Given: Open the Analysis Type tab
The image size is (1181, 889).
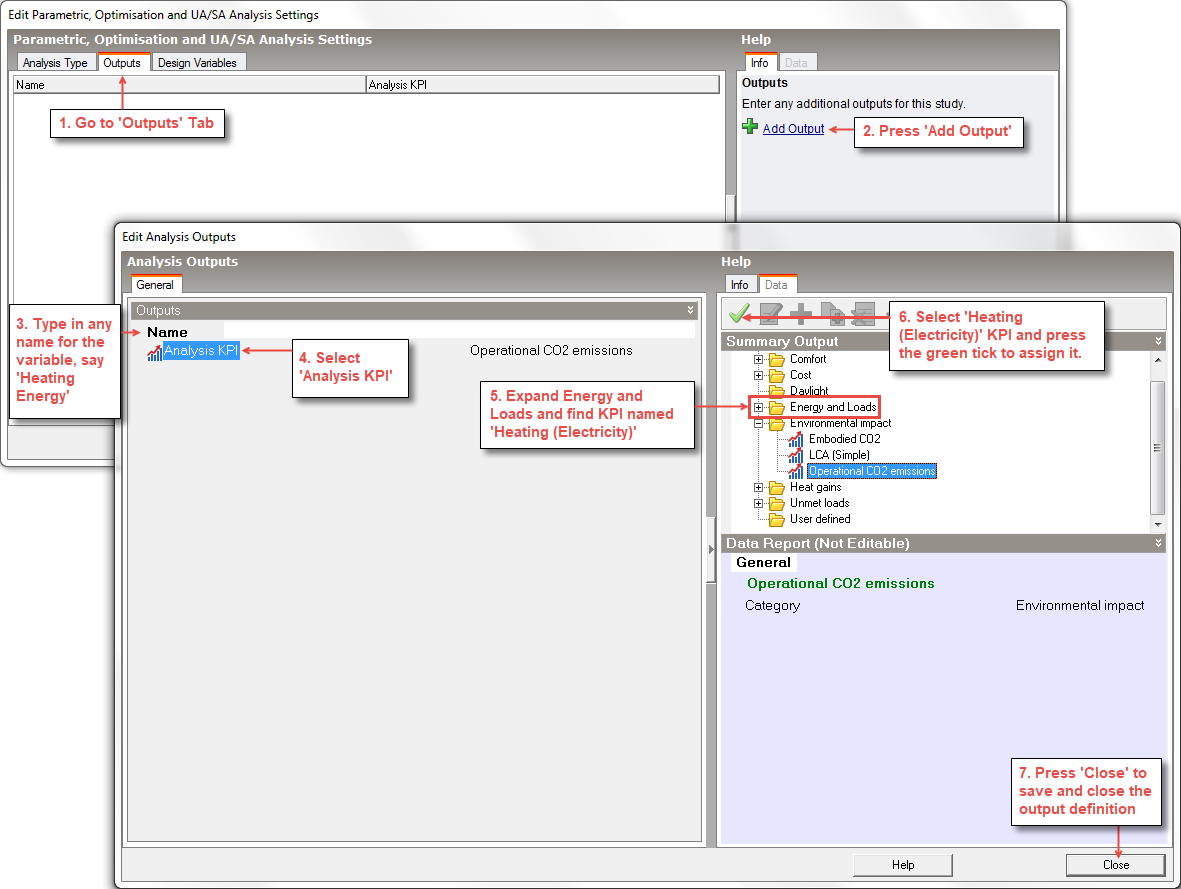Looking at the screenshot, I should tap(55, 63).
